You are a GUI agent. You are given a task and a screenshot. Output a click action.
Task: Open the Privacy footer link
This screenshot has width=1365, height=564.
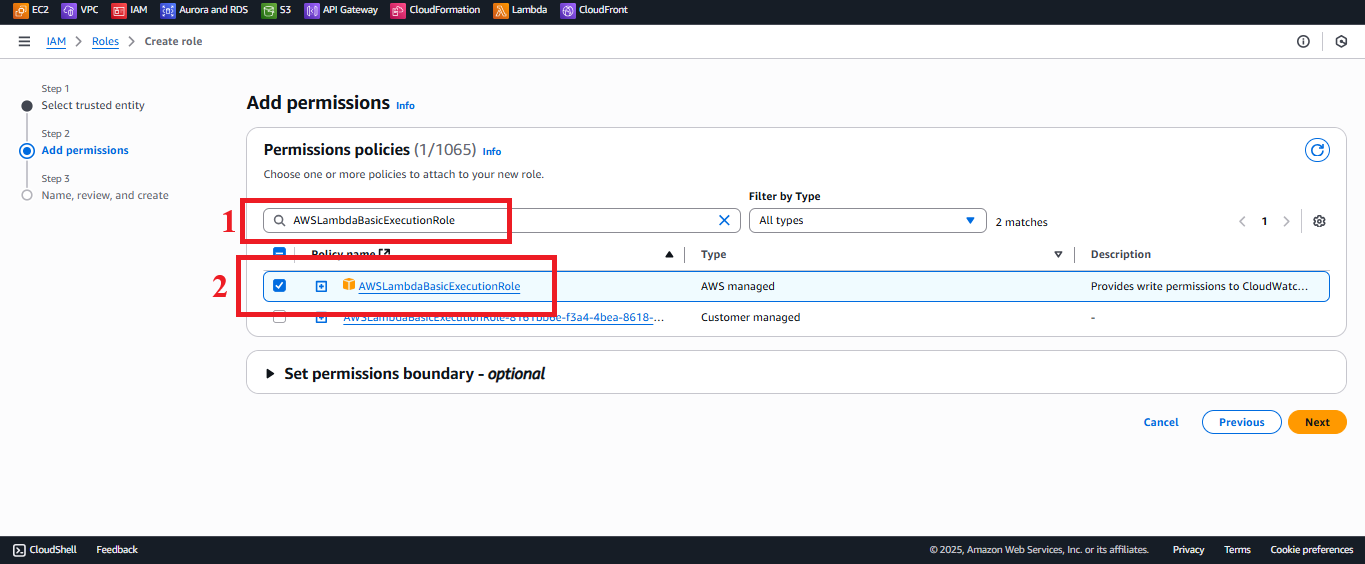(x=1188, y=549)
